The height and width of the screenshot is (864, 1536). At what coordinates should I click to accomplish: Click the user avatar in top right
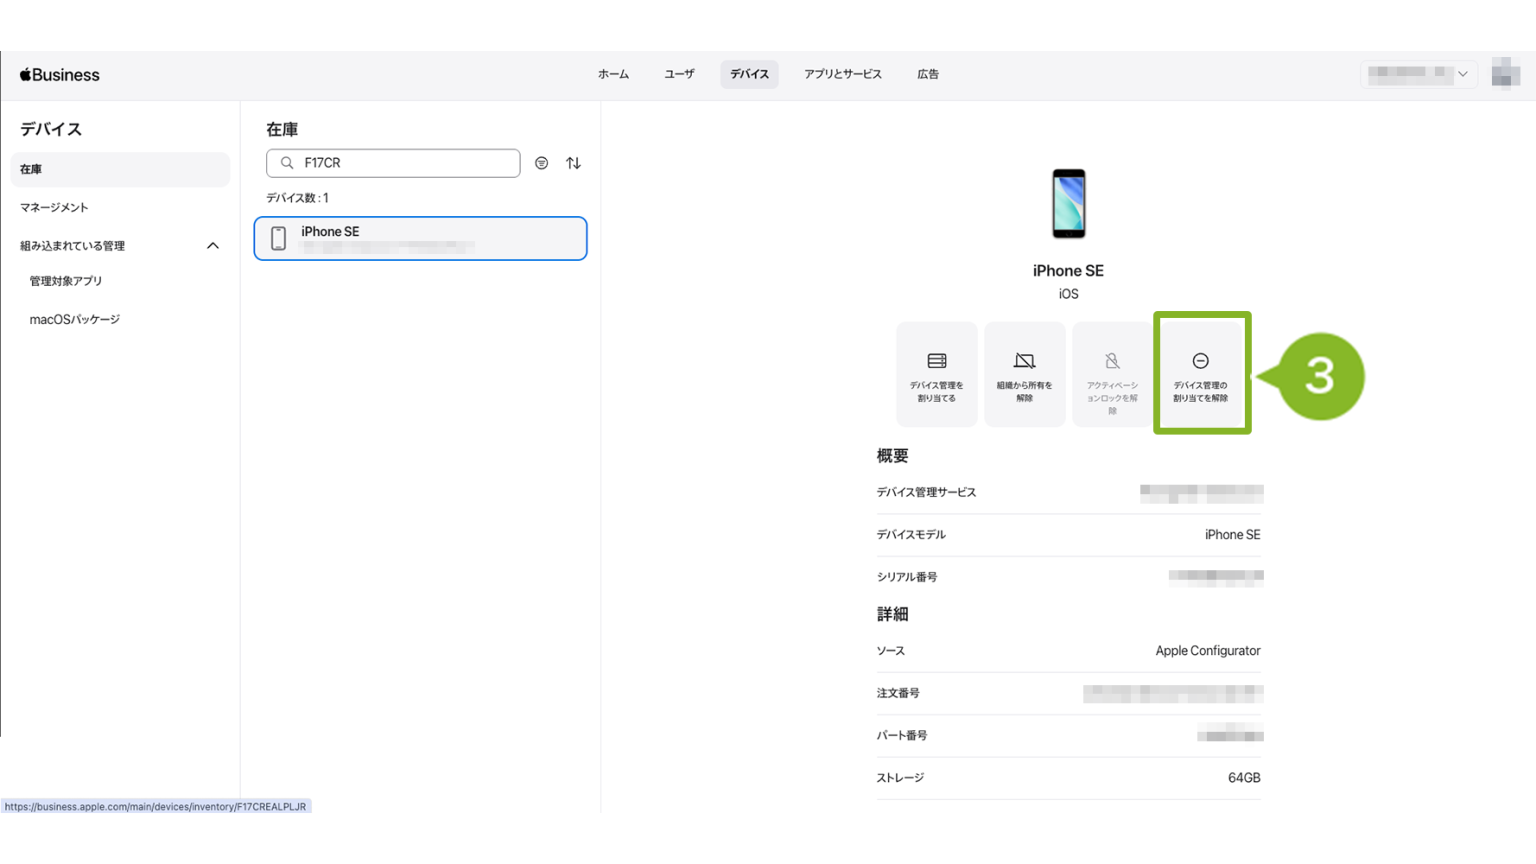(x=1504, y=74)
